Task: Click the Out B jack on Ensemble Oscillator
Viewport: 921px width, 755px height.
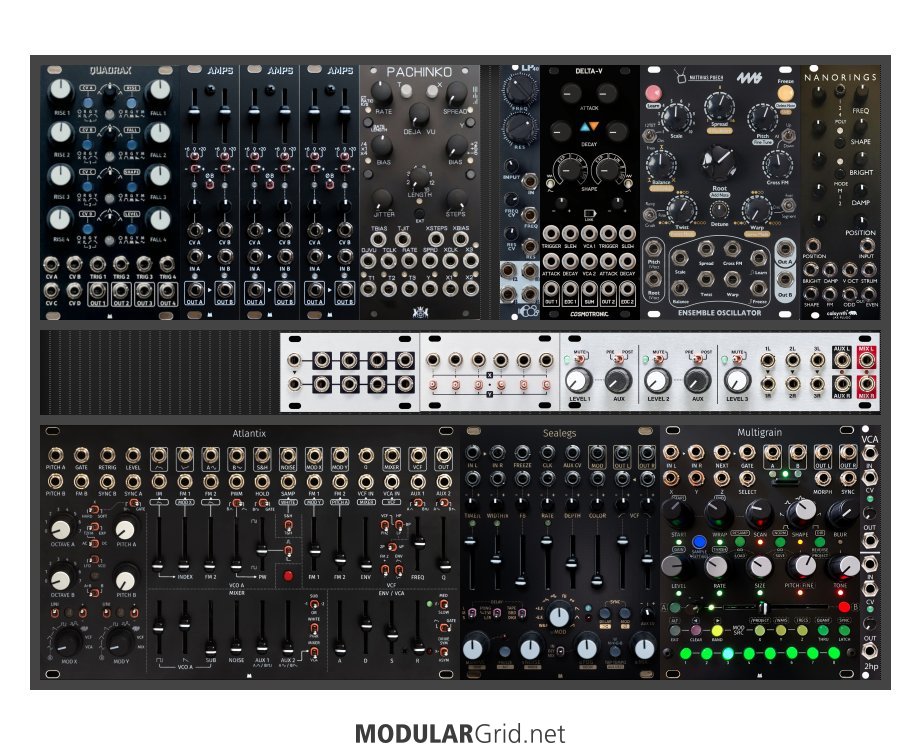Action: coord(785,280)
